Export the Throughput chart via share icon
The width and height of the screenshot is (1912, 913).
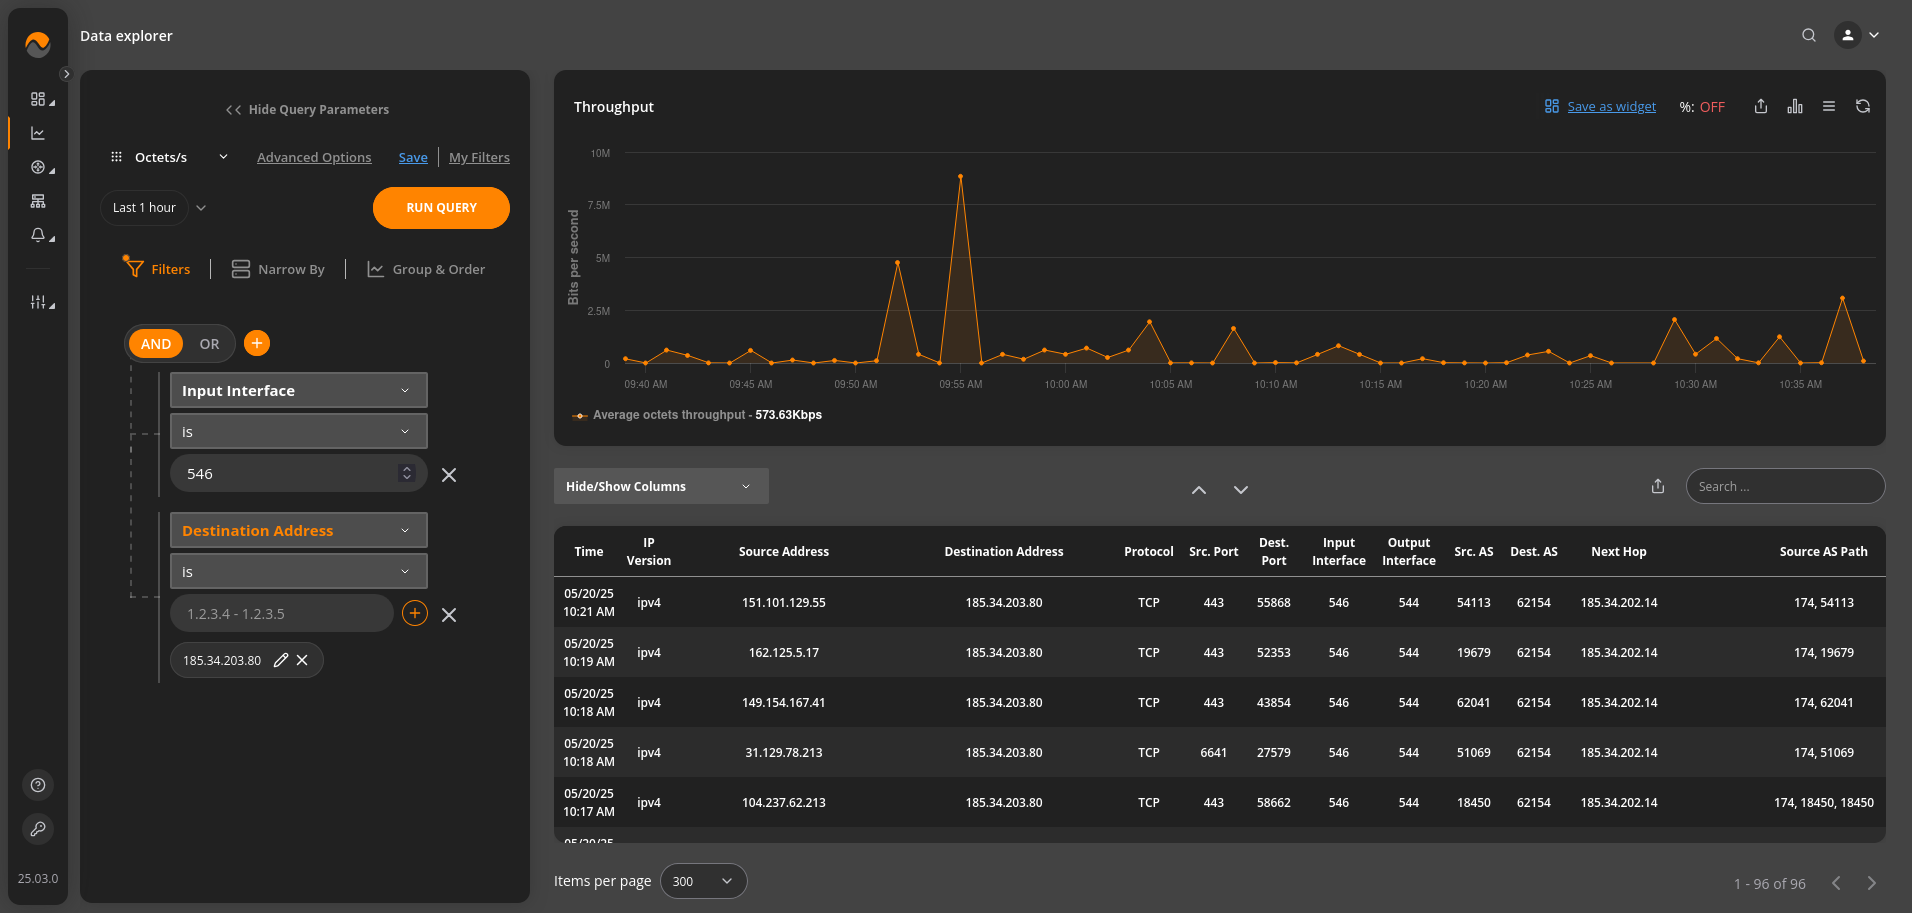pyautogui.click(x=1761, y=107)
